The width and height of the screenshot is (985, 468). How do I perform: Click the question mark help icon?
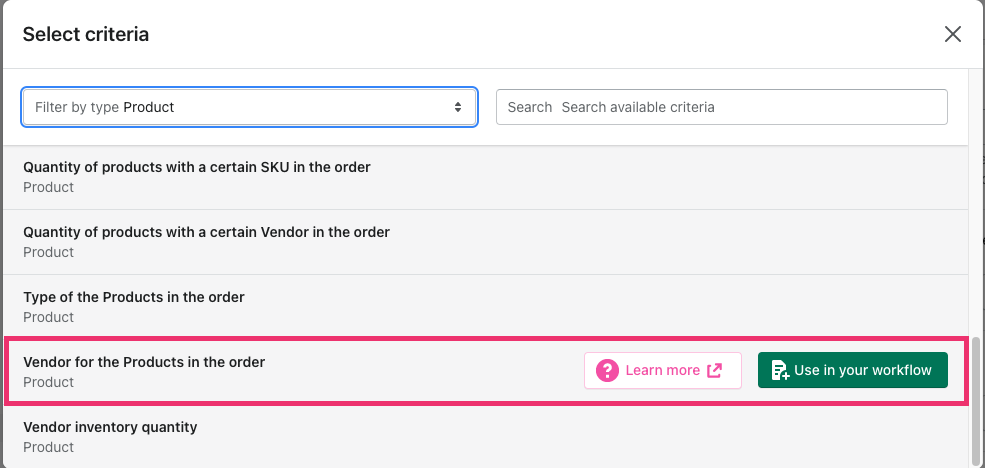[607, 370]
